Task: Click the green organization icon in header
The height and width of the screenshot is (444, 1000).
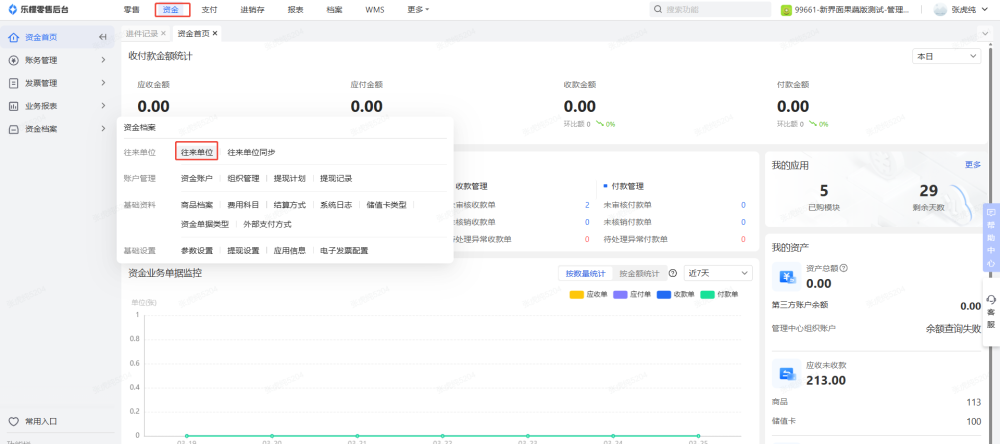Action: click(787, 10)
